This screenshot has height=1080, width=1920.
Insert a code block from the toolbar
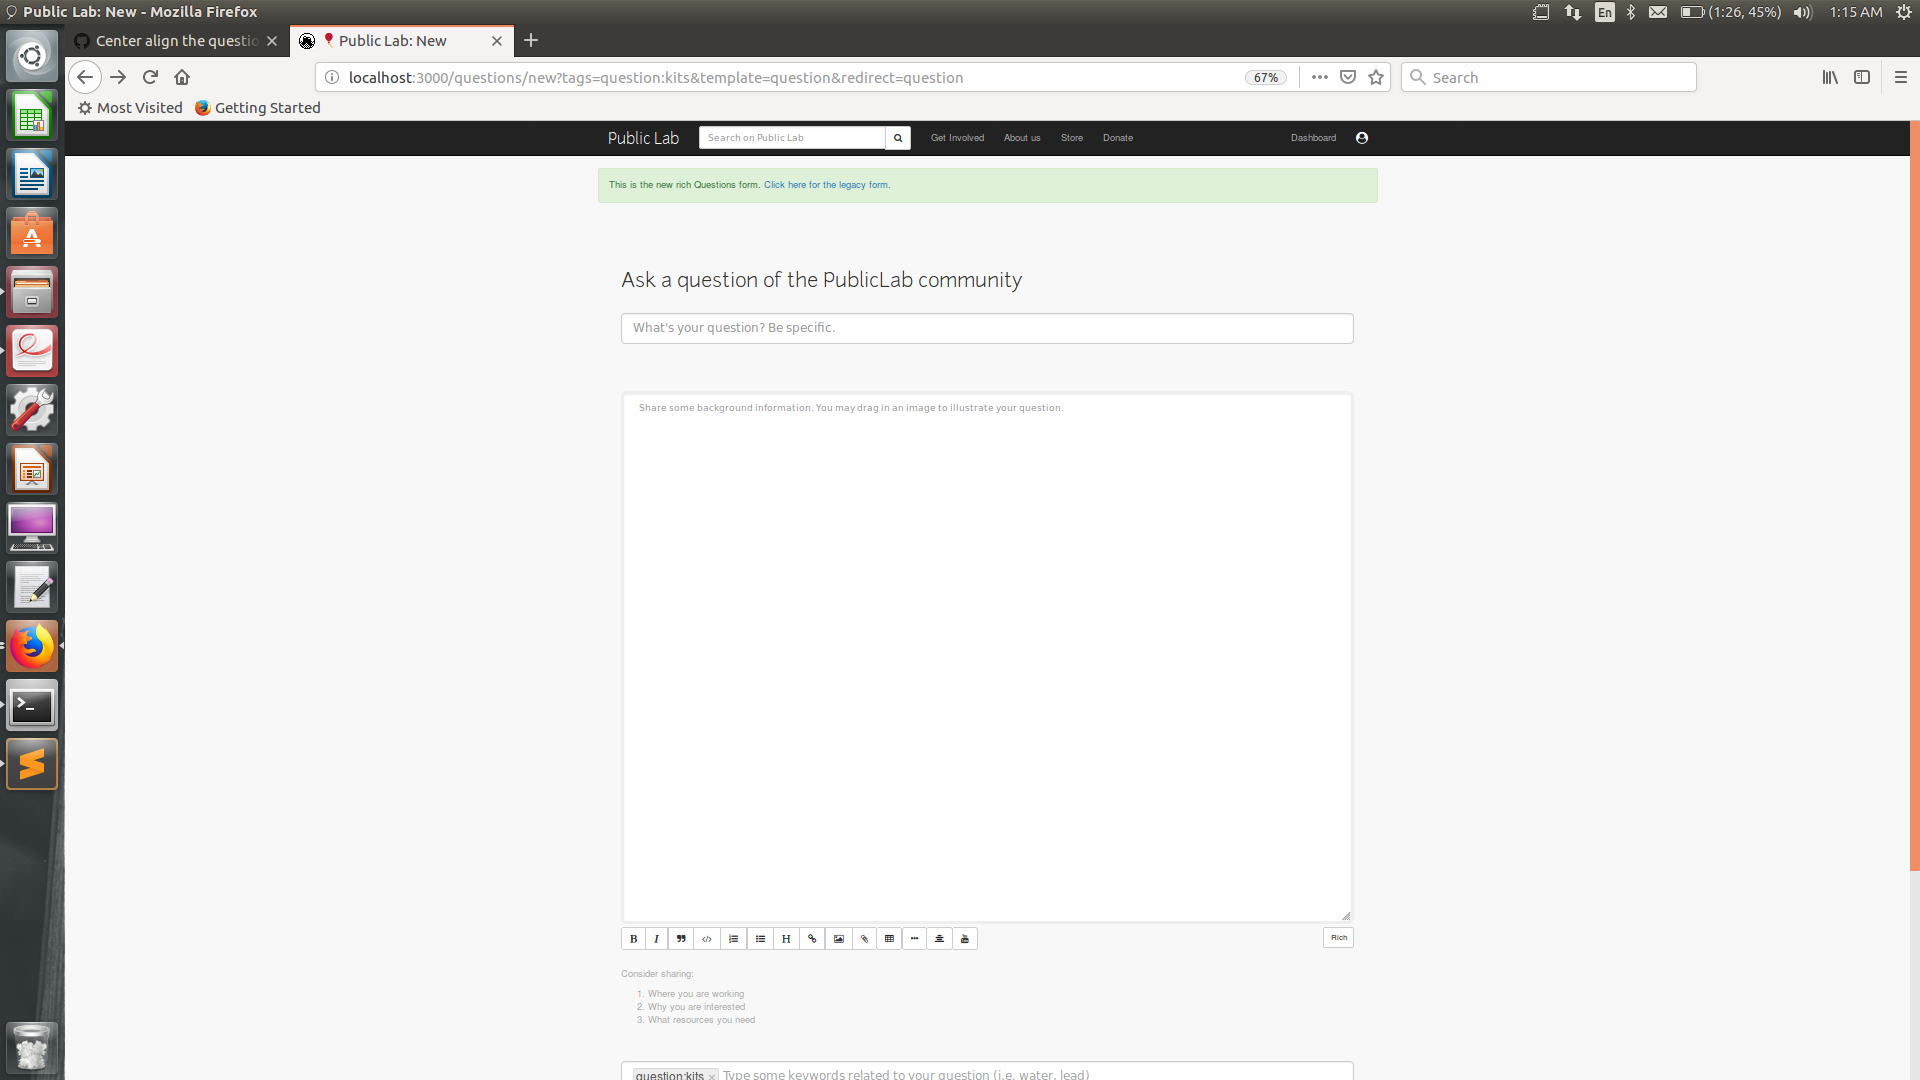click(707, 939)
